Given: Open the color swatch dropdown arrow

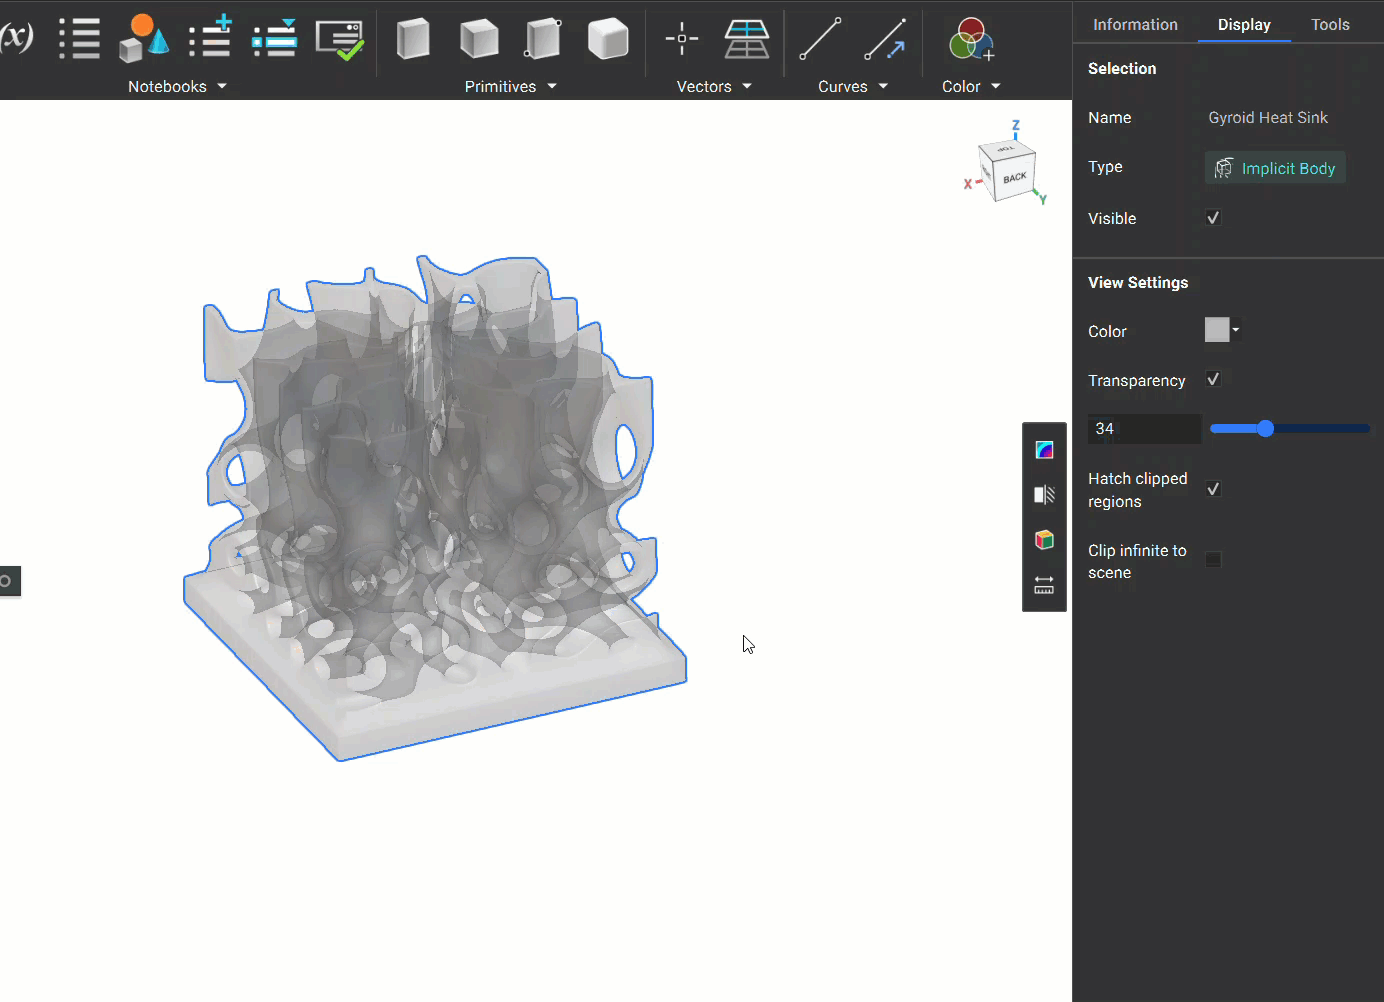Looking at the screenshot, I should pyautogui.click(x=1236, y=329).
